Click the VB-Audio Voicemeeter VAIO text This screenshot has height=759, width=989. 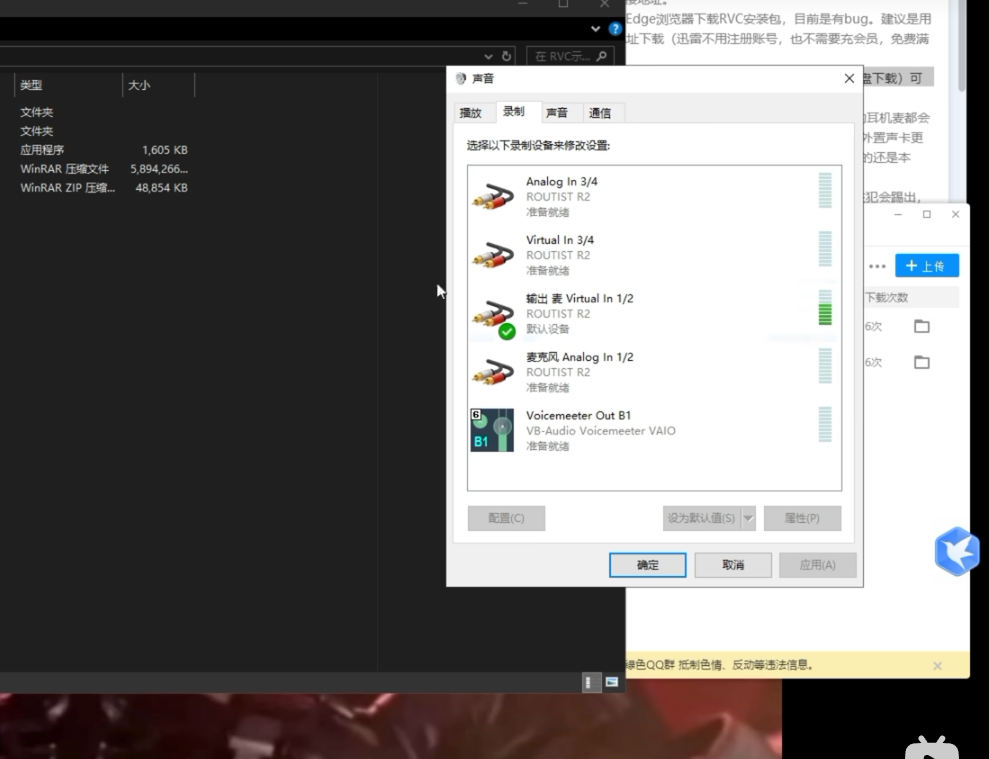[x=600, y=431]
